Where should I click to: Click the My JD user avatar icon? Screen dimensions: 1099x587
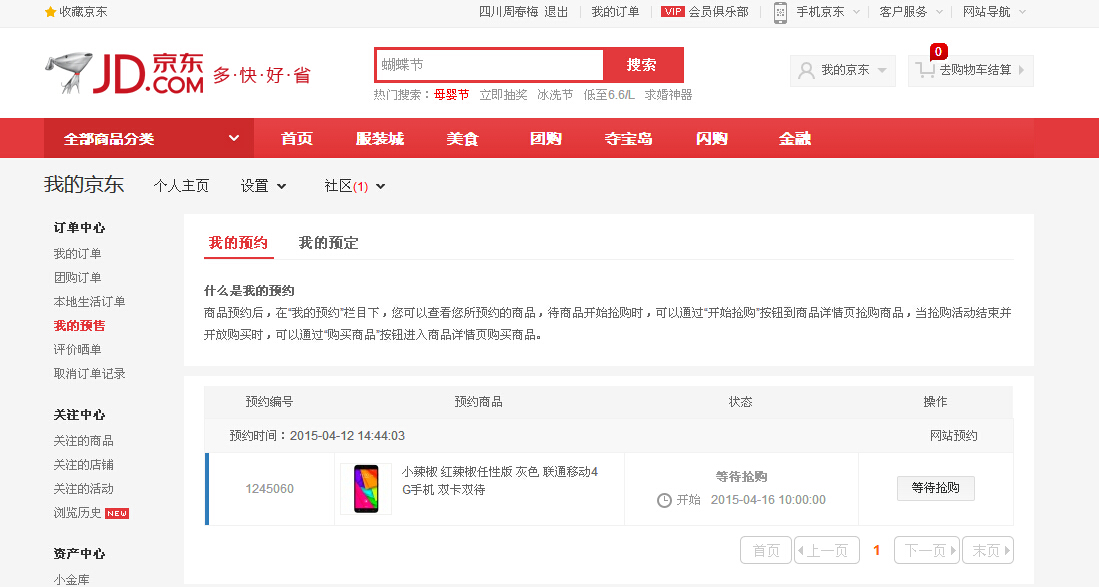point(805,71)
